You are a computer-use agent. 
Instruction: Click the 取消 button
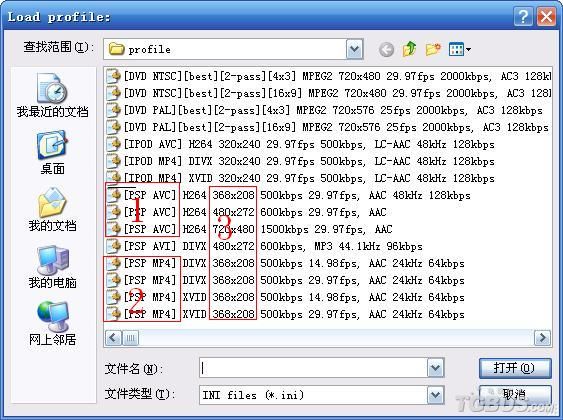[x=515, y=395]
